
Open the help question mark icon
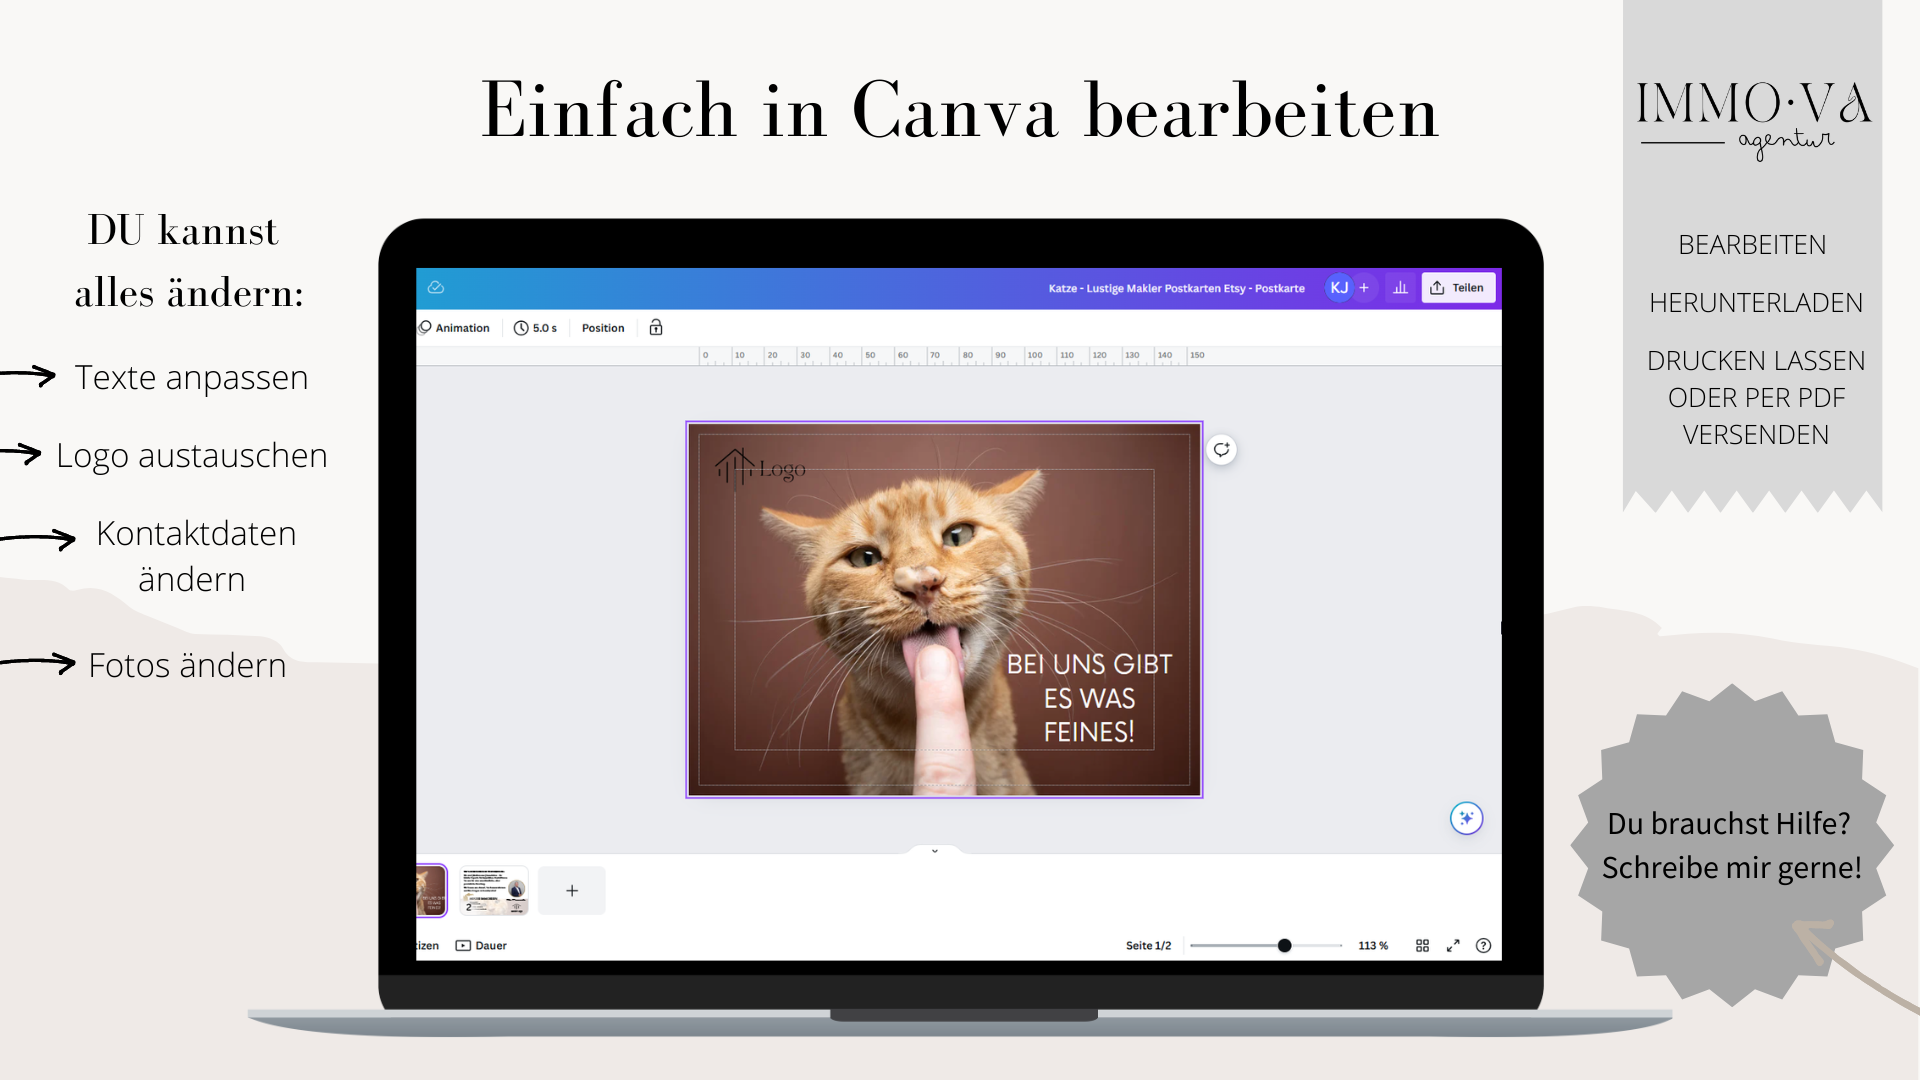point(1483,946)
